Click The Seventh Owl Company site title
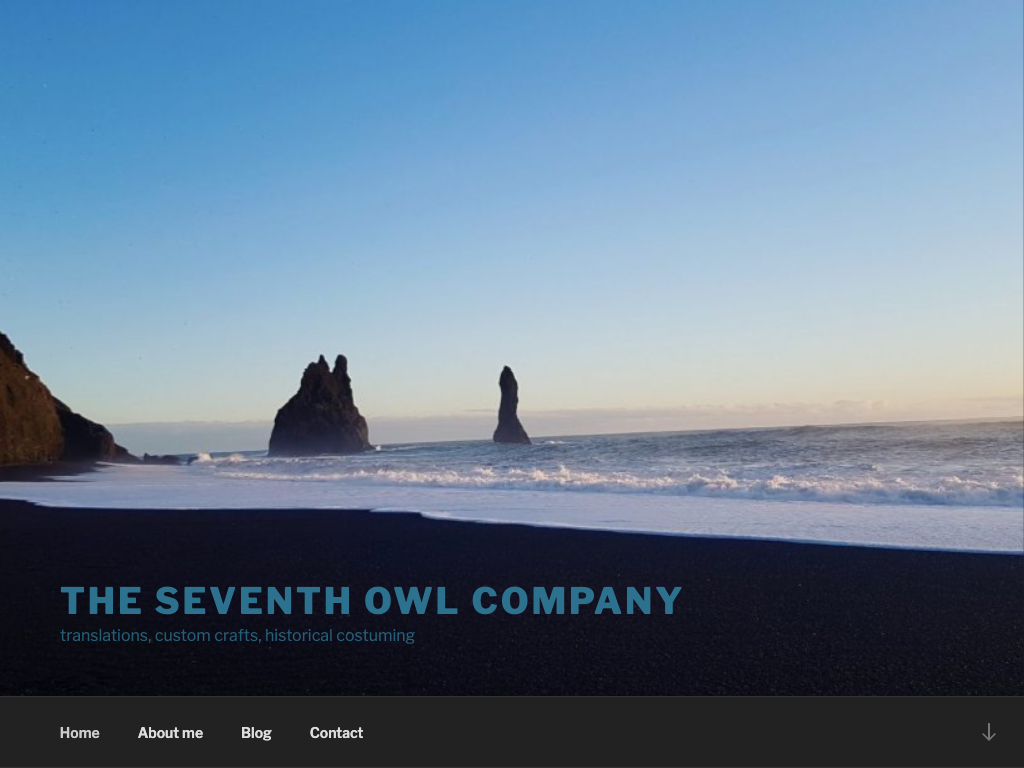 tap(371, 601)
